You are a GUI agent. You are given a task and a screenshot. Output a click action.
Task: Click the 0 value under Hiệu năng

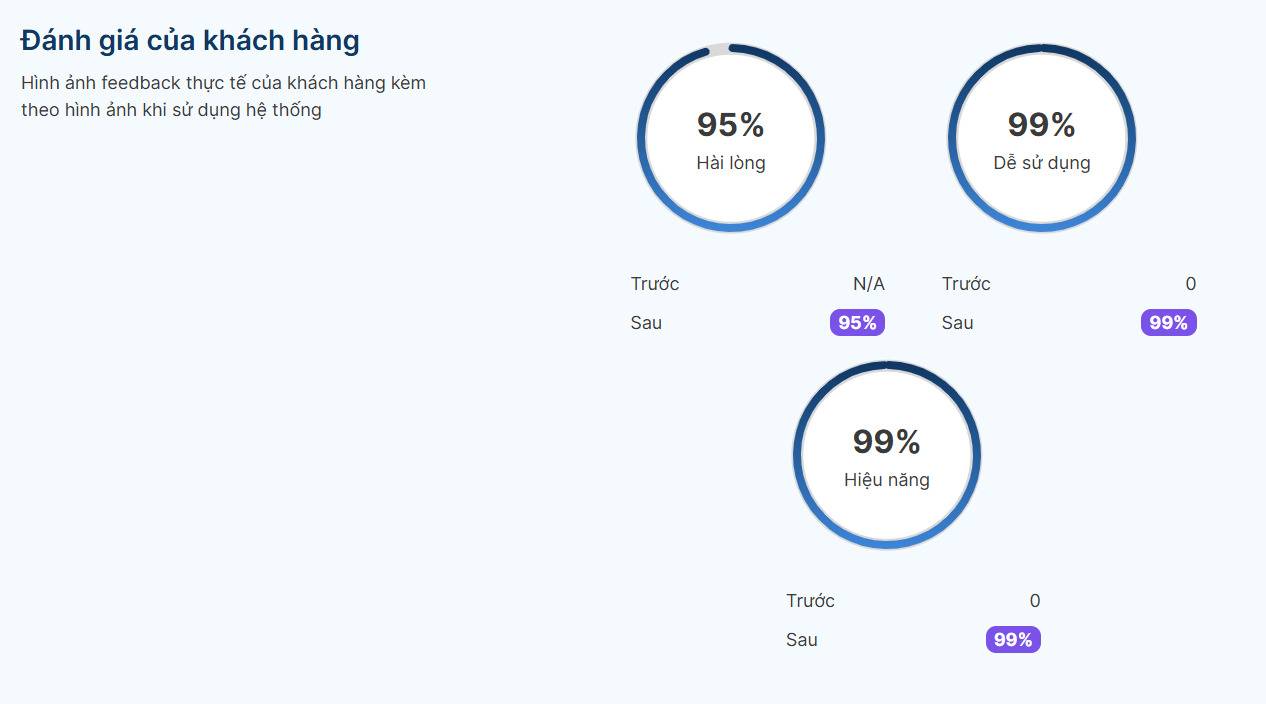point(1035,601)
